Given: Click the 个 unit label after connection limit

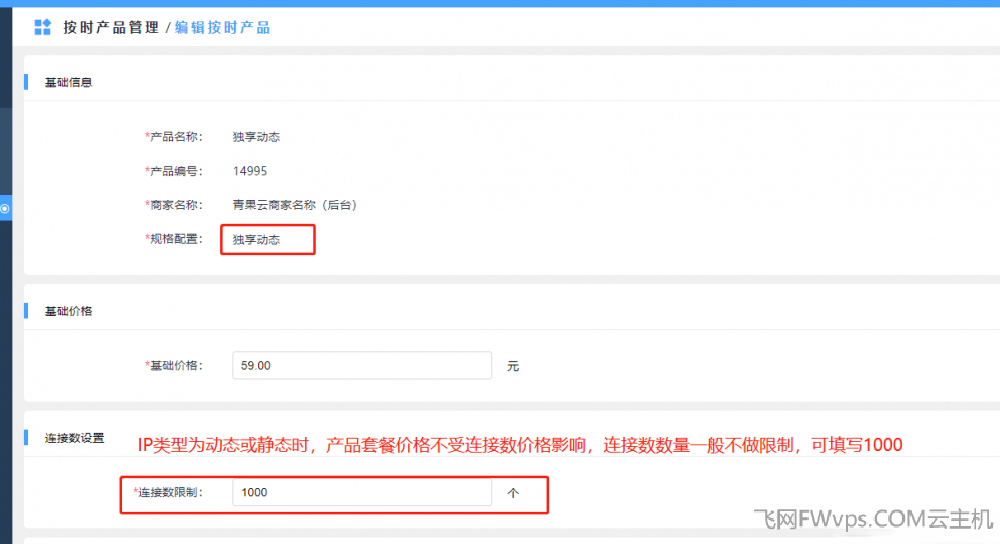Looking at the screenshot, I should (513, 493).
